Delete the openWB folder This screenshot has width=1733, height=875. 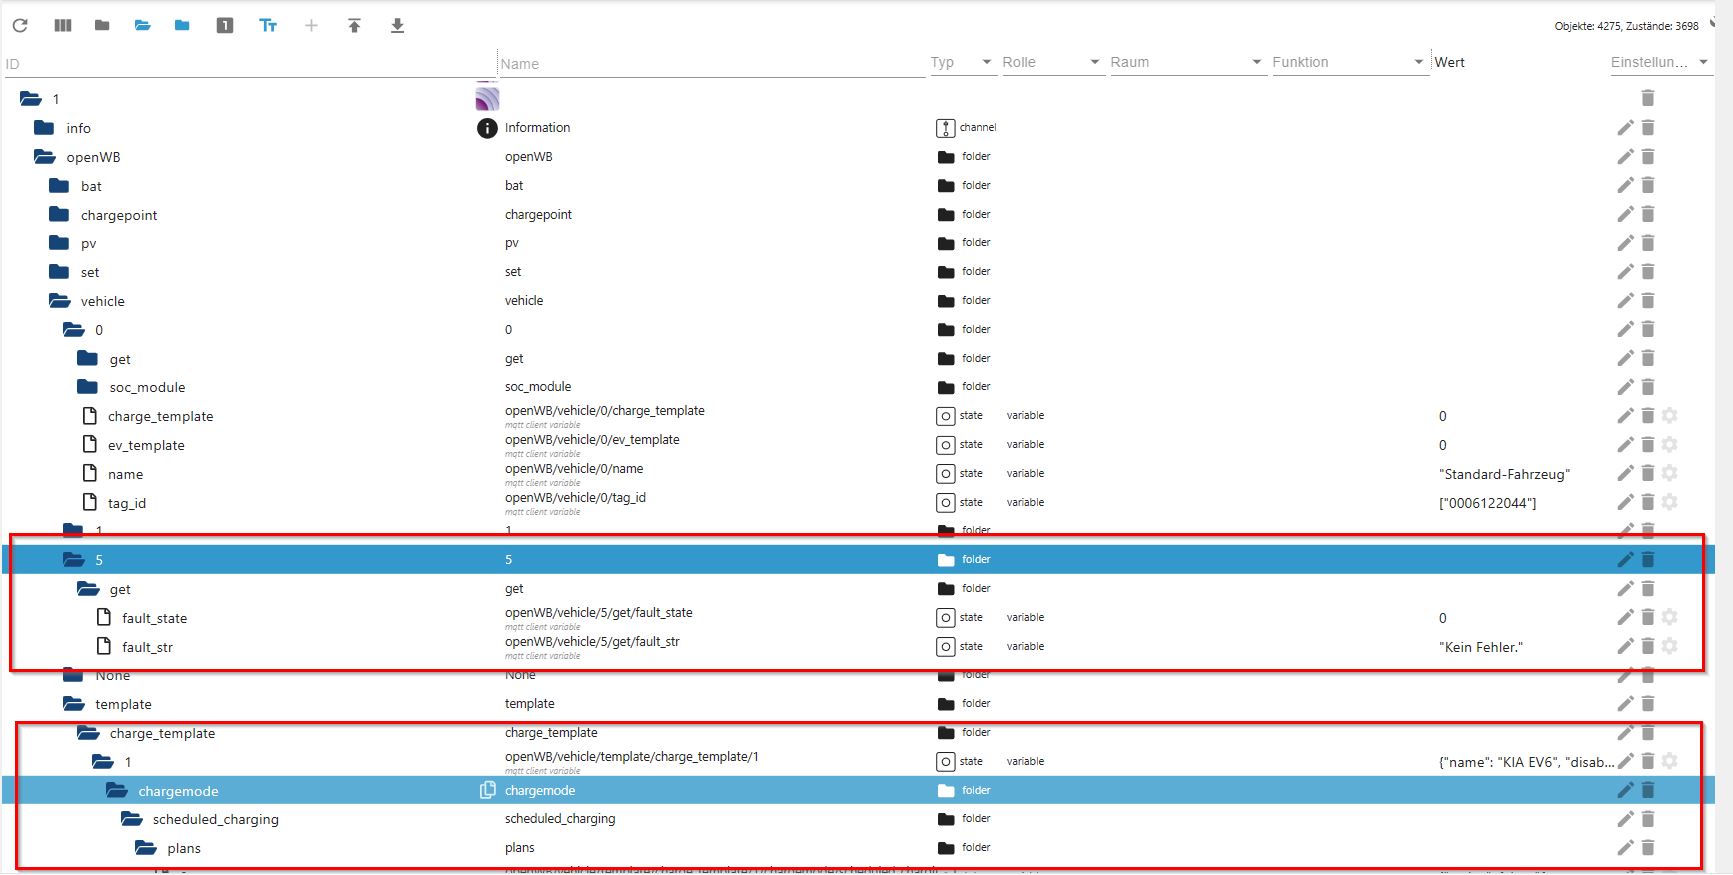[x=1648, y=156]
